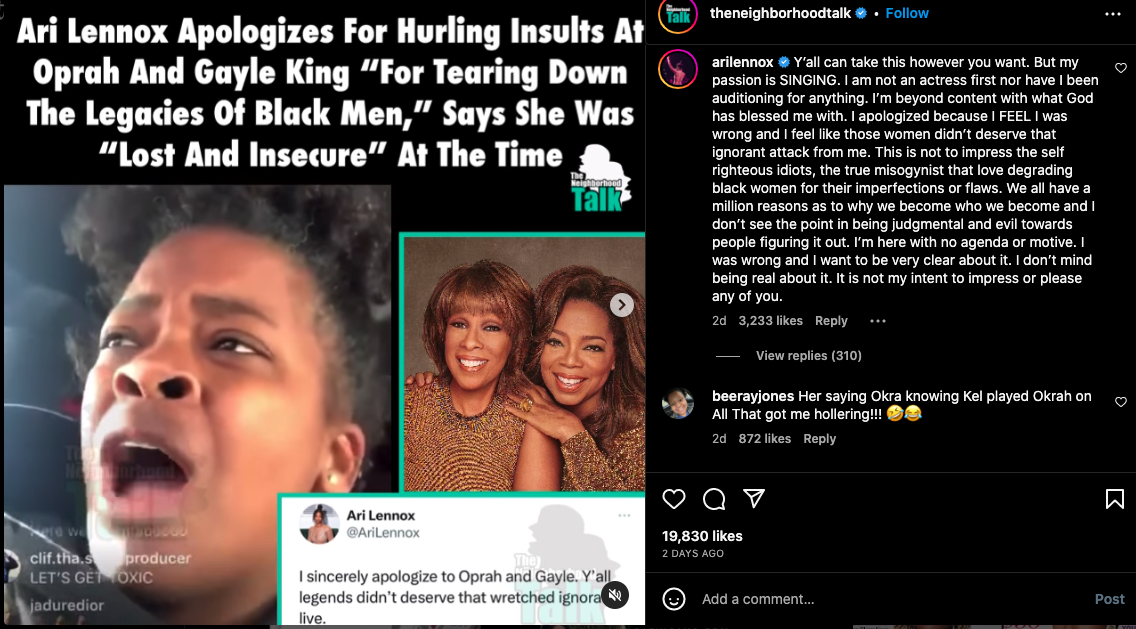Screen dimensions: 1136x629
Task: Open theneighborhoodtalk profile picture
Action: click(x=677, y=15)
